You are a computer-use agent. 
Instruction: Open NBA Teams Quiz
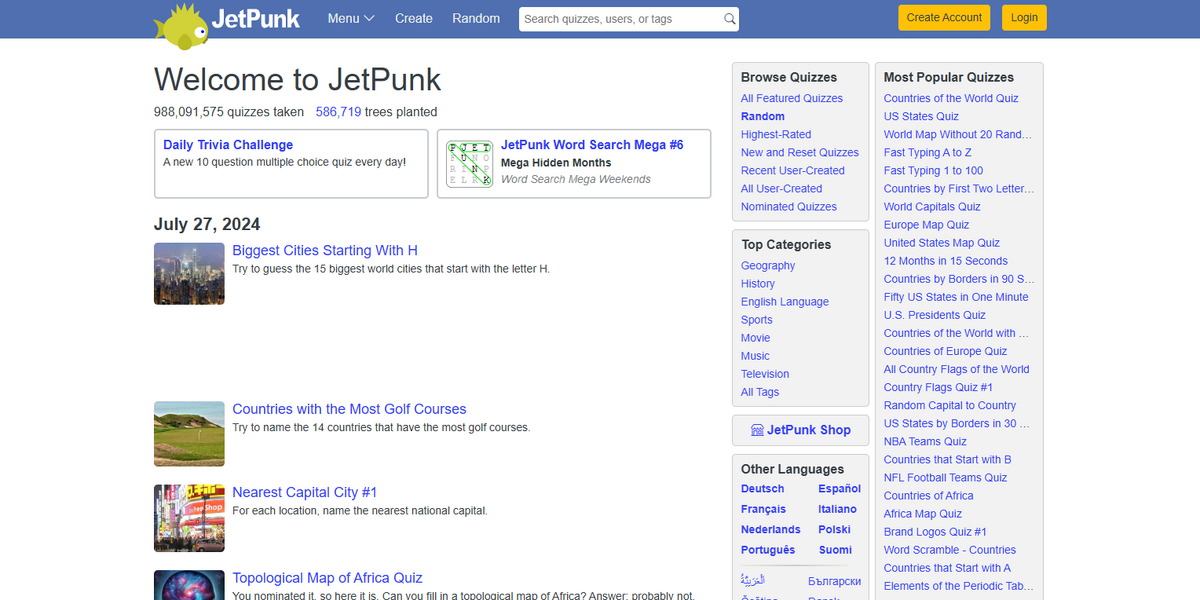(x=925, y=441)
